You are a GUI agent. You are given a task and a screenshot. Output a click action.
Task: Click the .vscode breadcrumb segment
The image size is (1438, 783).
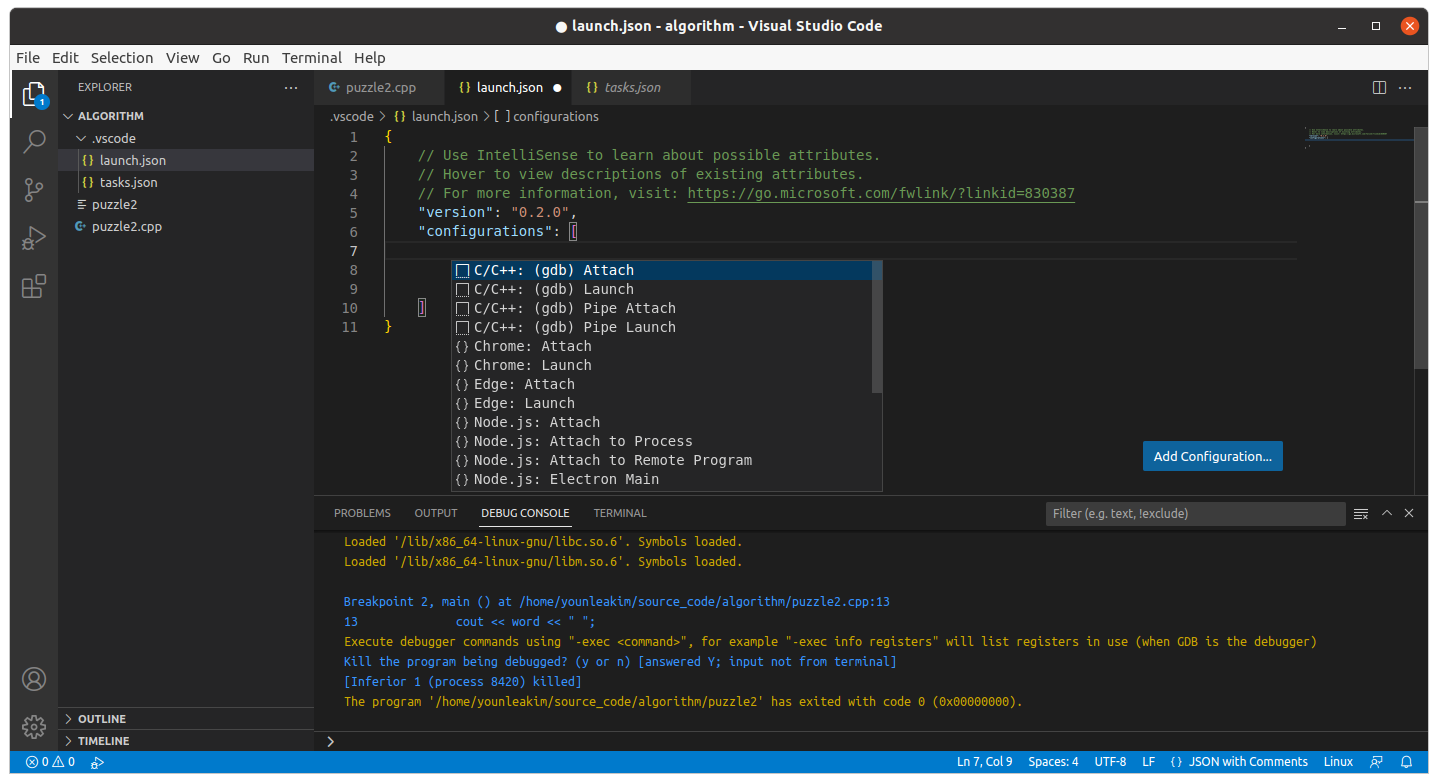352,116
